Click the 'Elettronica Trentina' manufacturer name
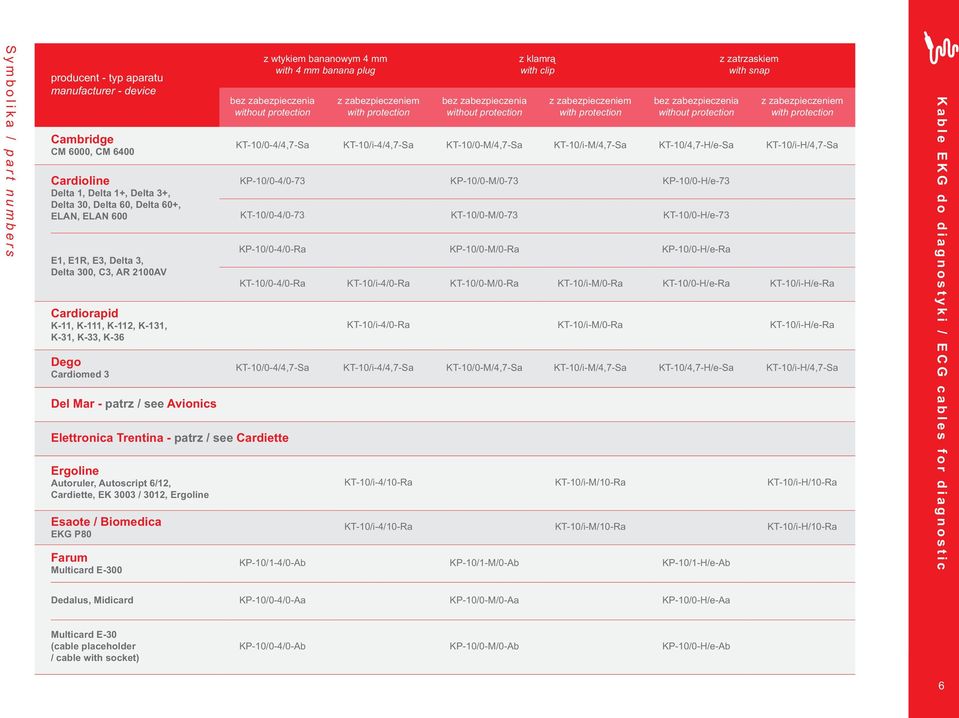The width and height of the screenshot is (959, 718). pyautogui.click(x=107, y=438)
